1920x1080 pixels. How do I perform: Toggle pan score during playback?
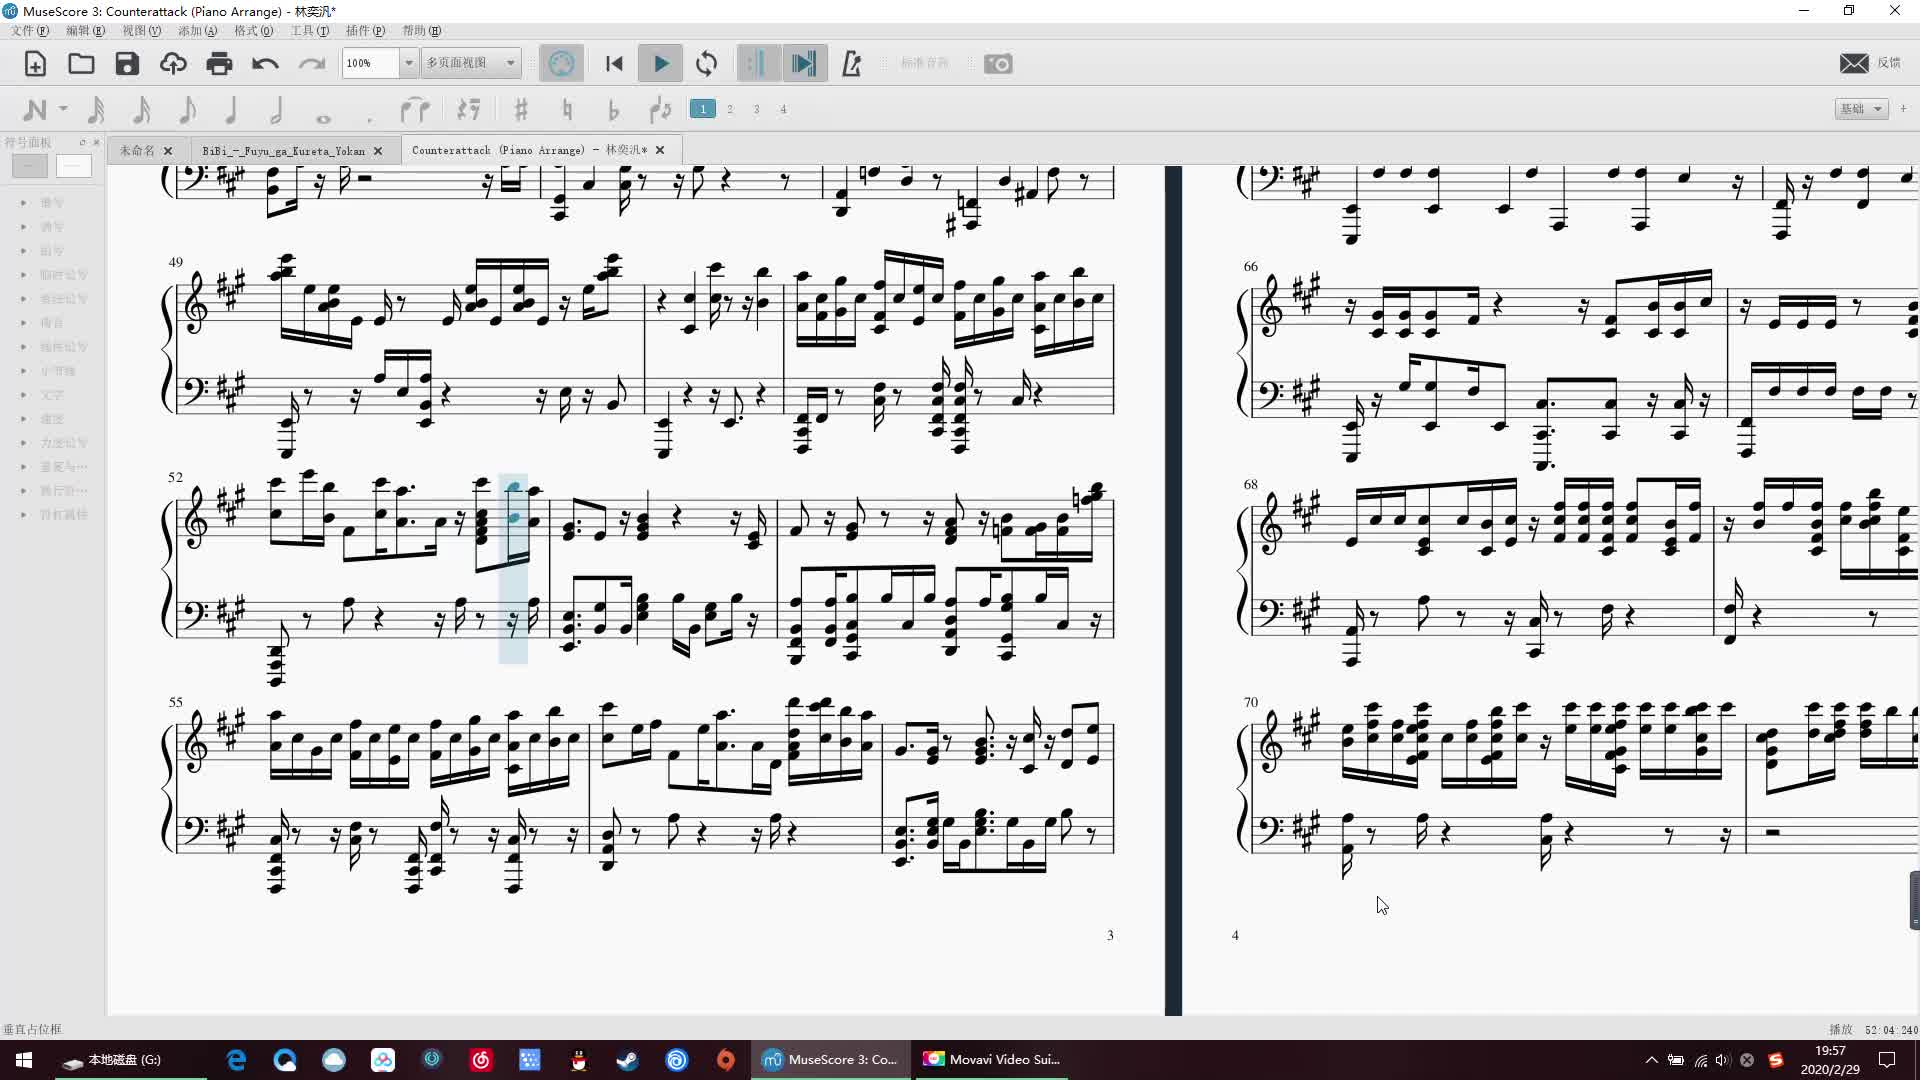coord(804,64)
